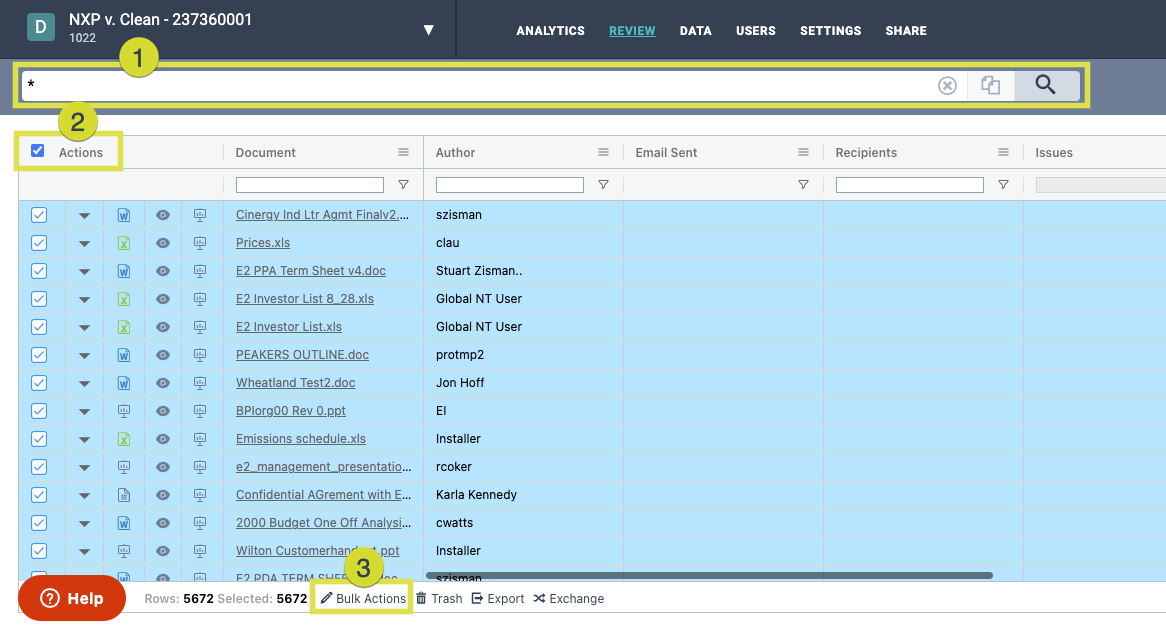Image resolution: width=1166 pixels, height=629 pixels.
Task: Click the horizontal table scrollbar
Action: click(x=709, y=575)
